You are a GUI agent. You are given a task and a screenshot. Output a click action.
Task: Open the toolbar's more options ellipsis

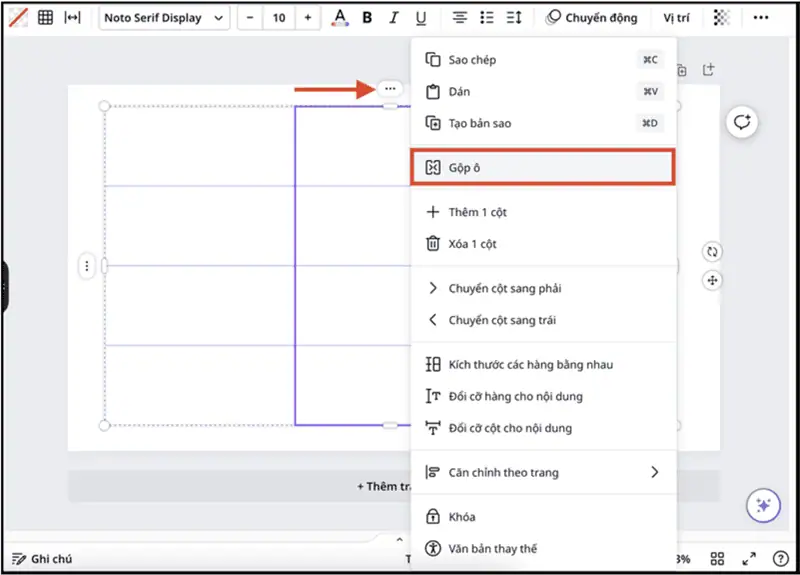(x=761, y=18)
